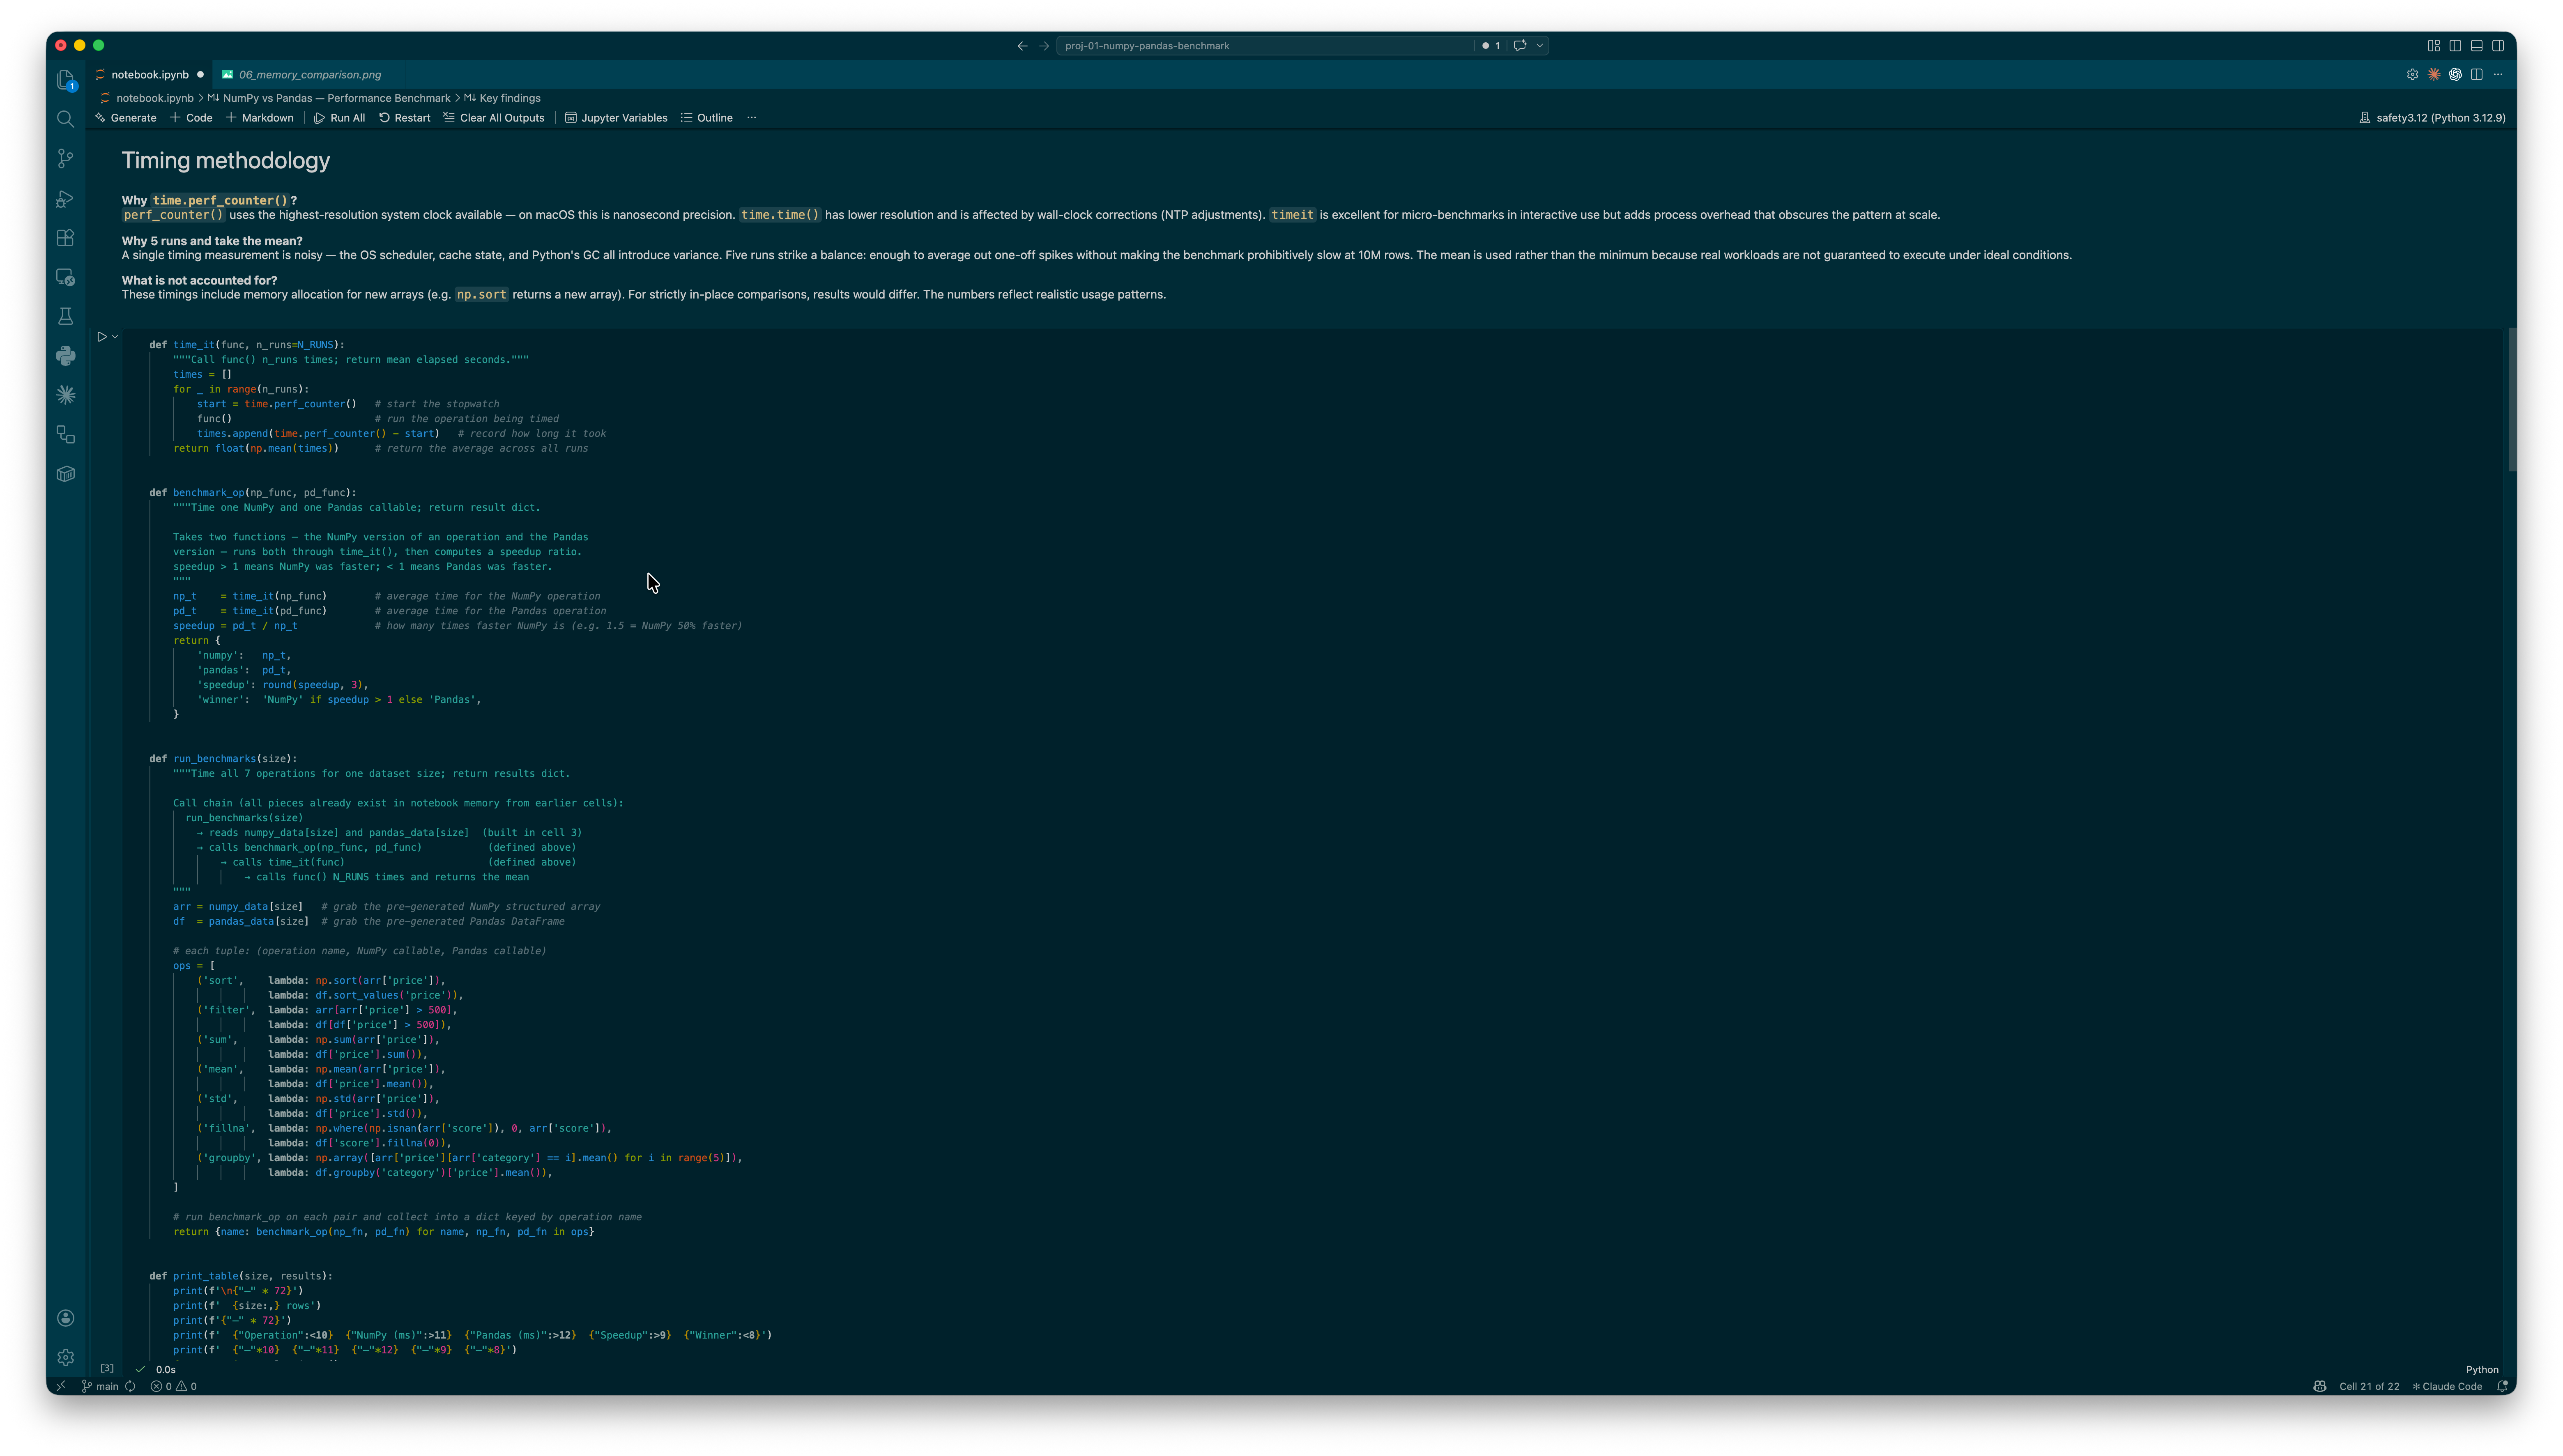
Task: Open the Testing flask view
Action: (x=66, y=316)
